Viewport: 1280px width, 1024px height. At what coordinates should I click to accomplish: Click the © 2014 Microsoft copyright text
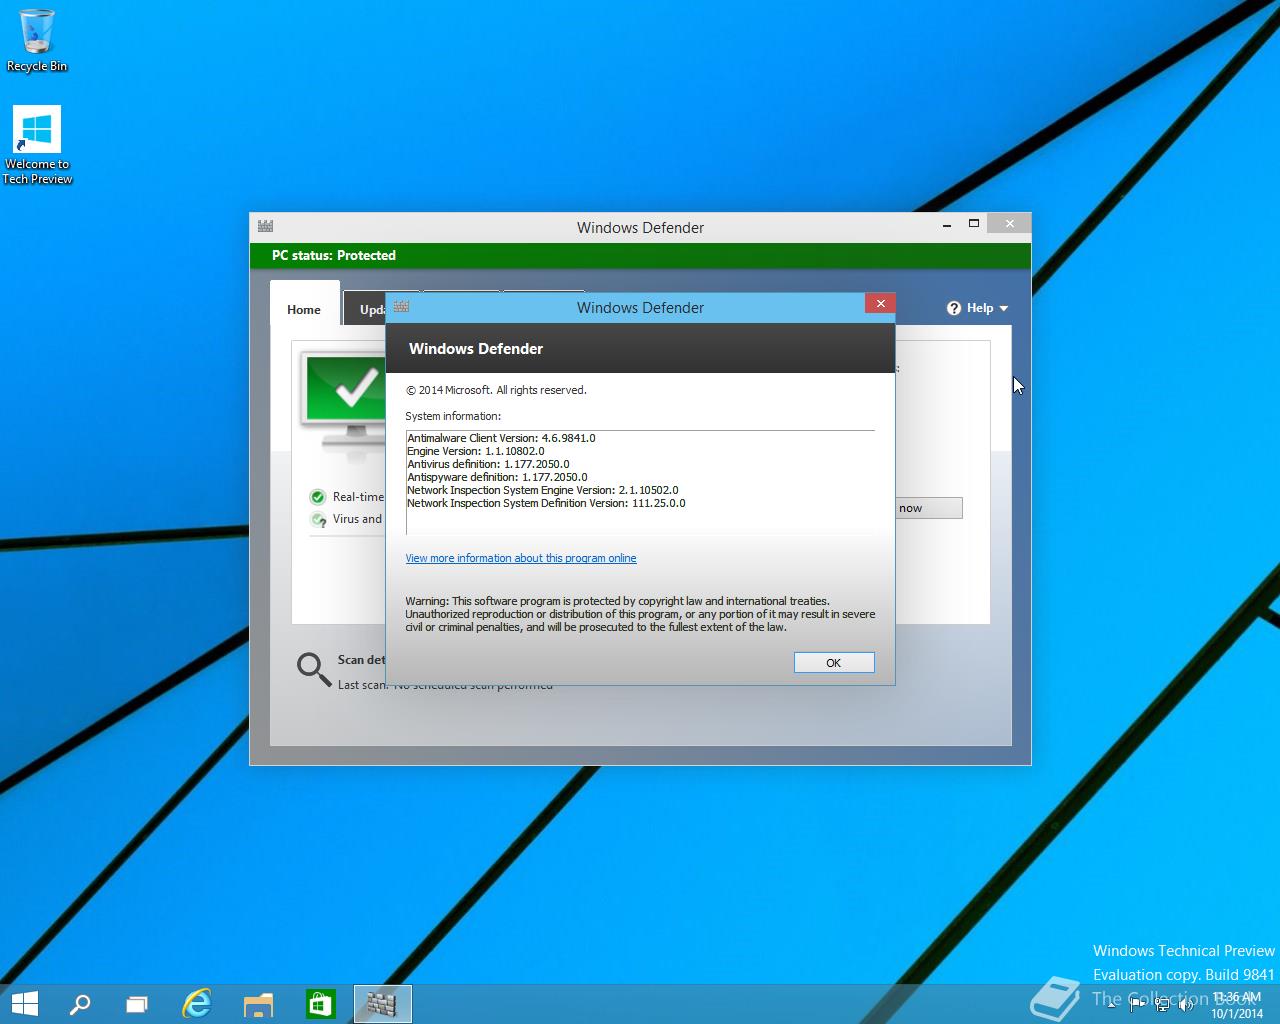[496, 390]
